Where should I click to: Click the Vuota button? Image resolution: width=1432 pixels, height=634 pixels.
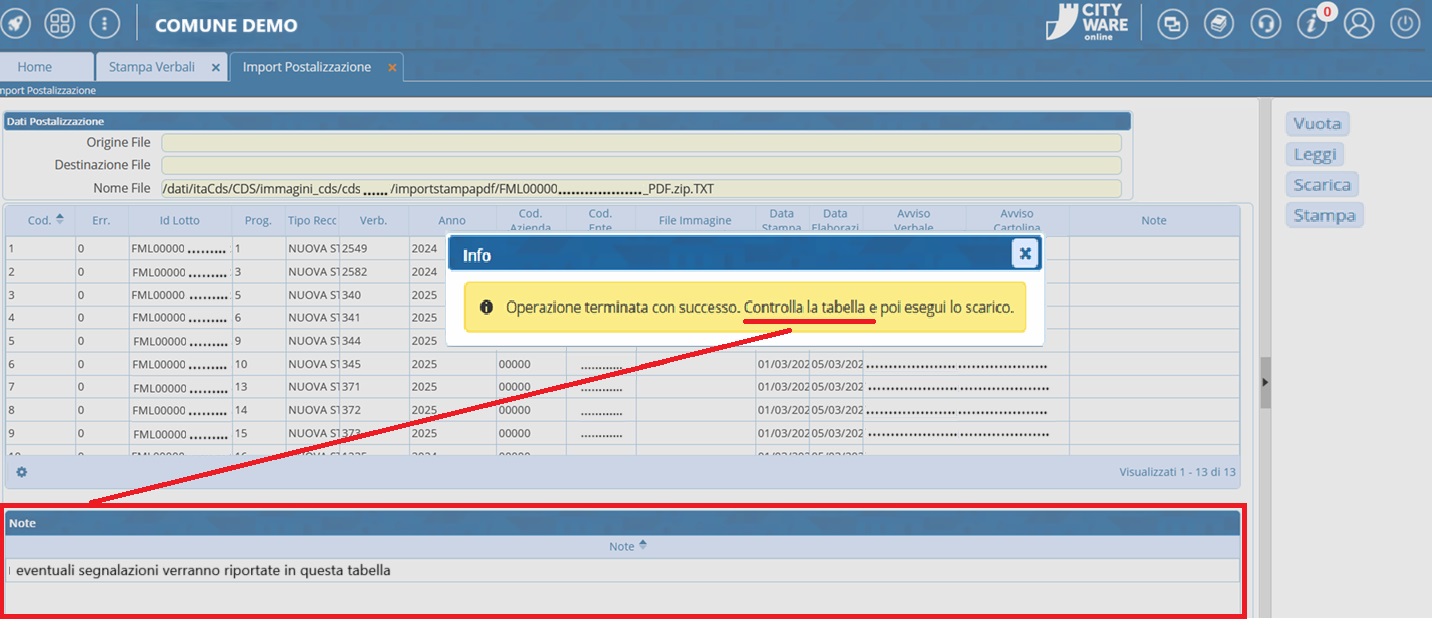tap(1316, 124)
